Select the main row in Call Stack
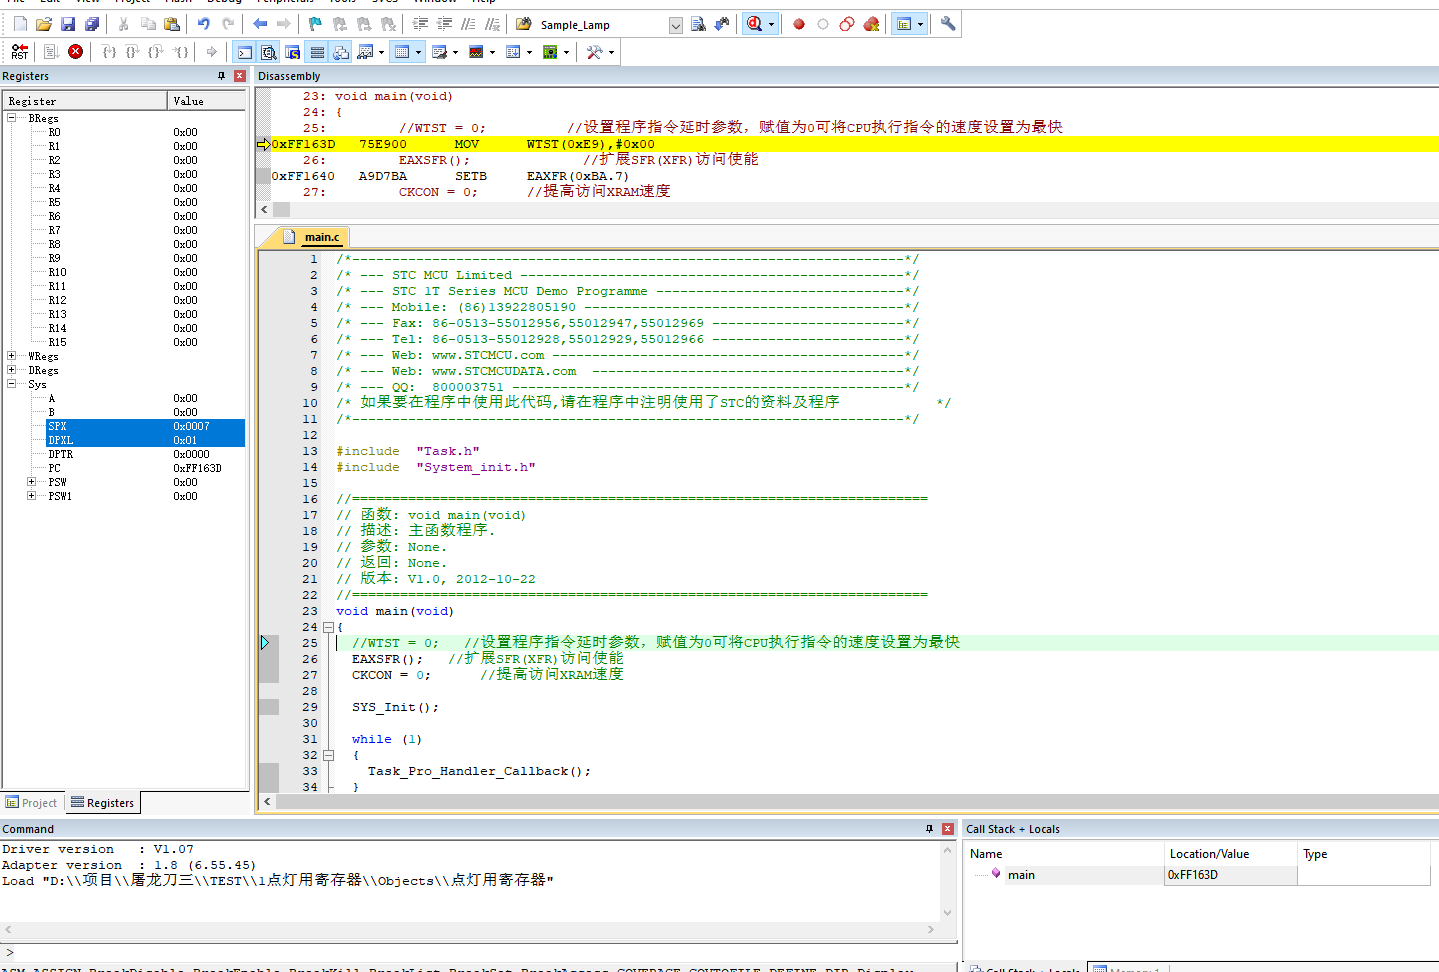 pyautogui.click(x=1198, y=875)
